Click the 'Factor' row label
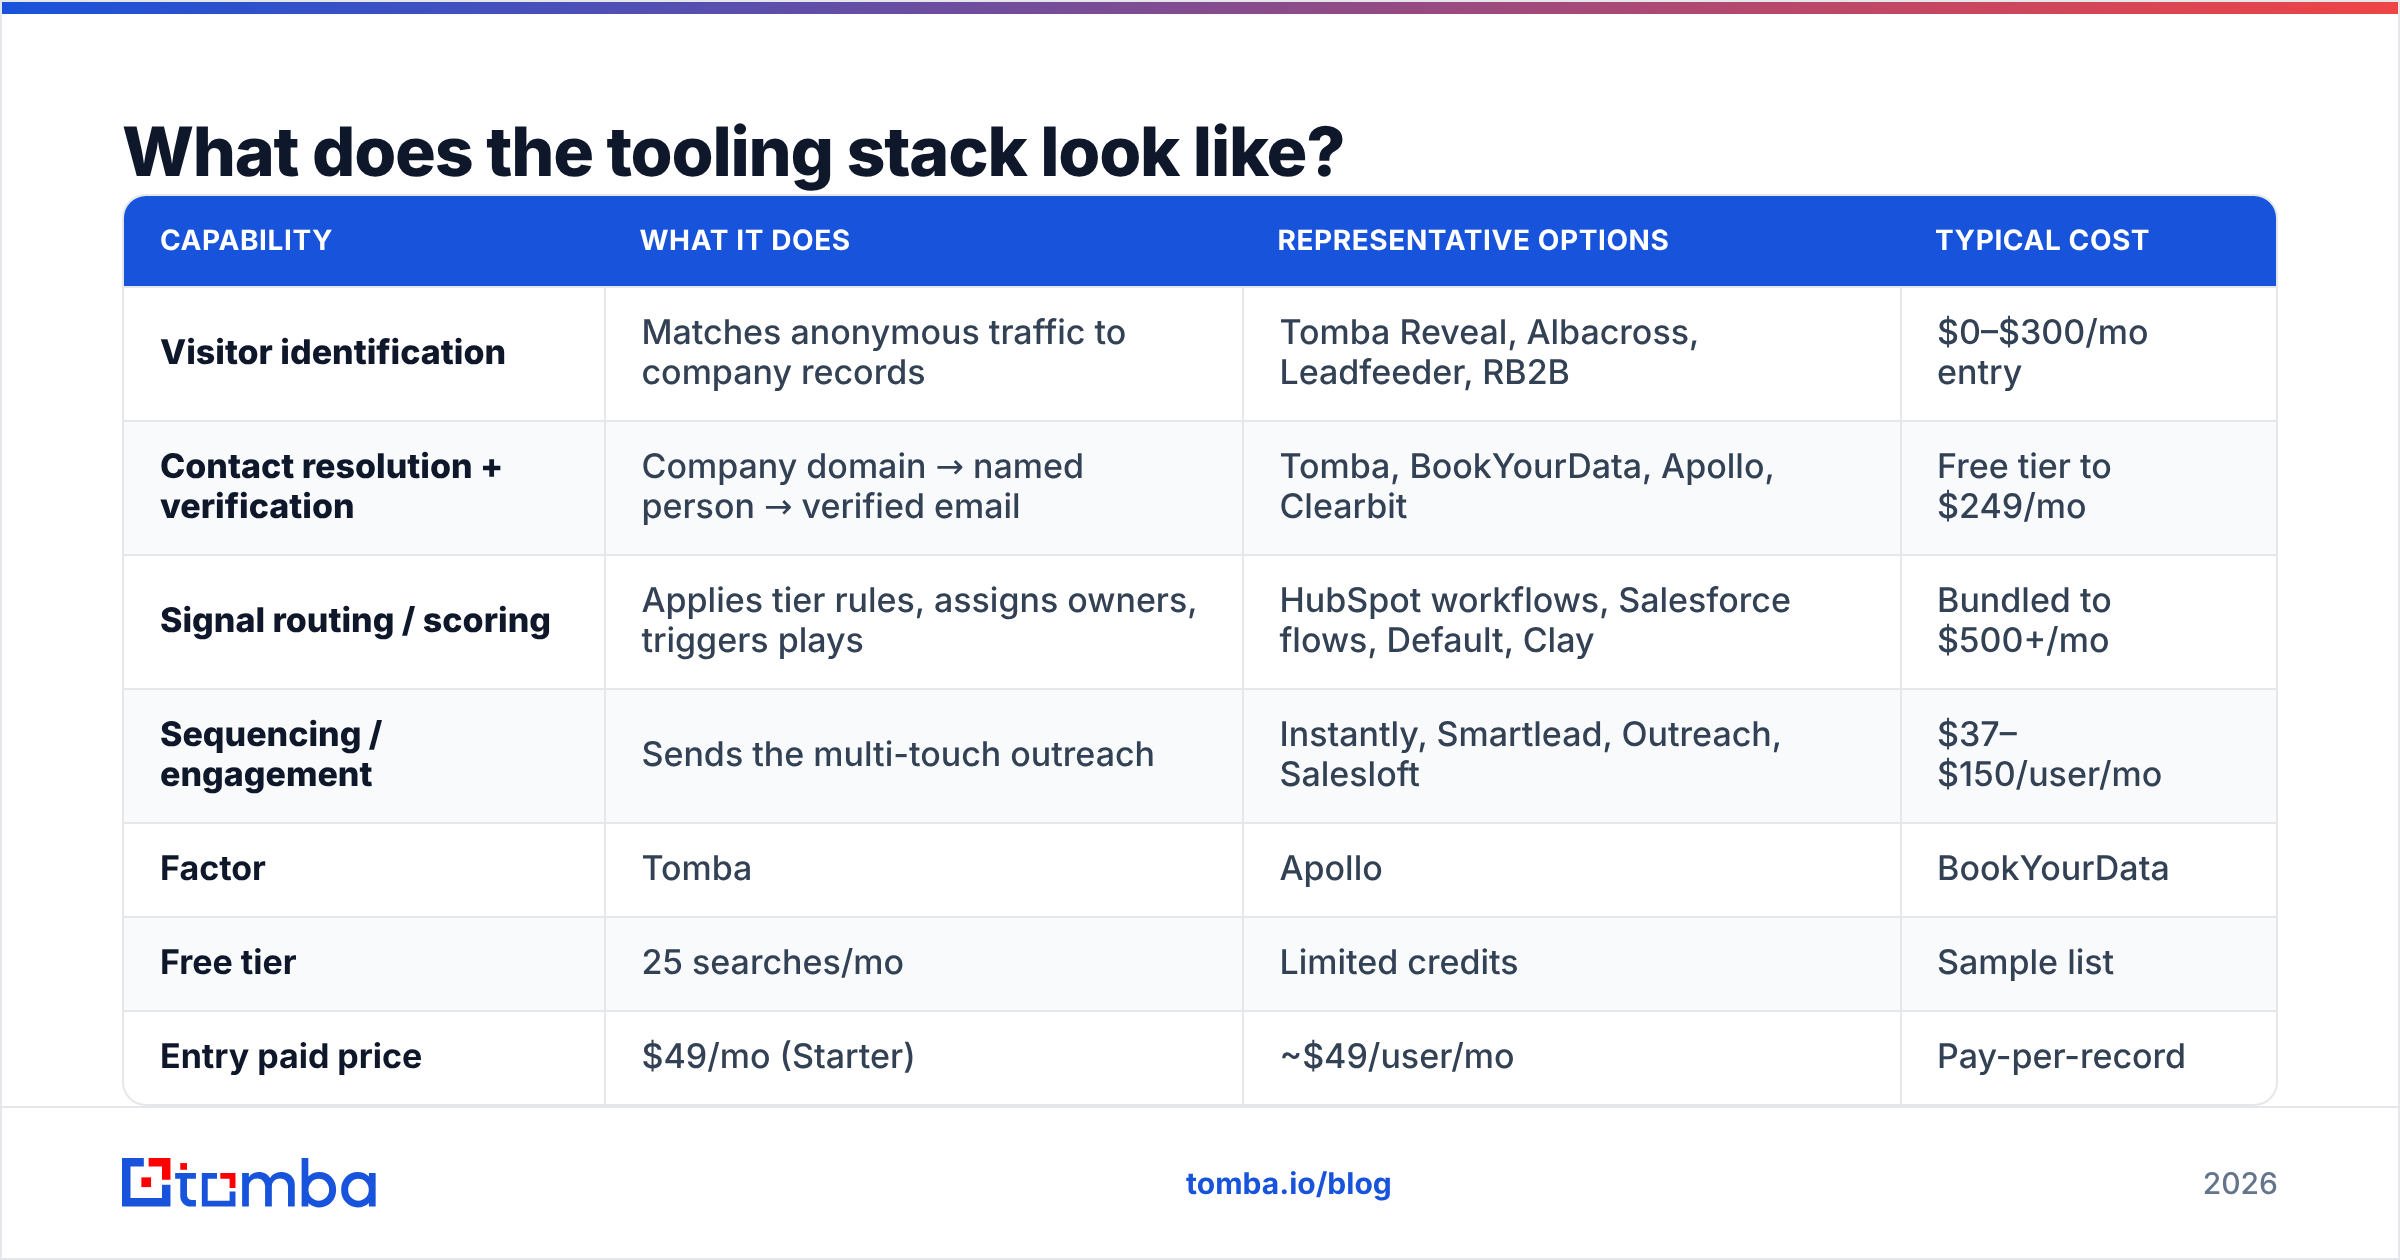 click(x=213, y=868)
